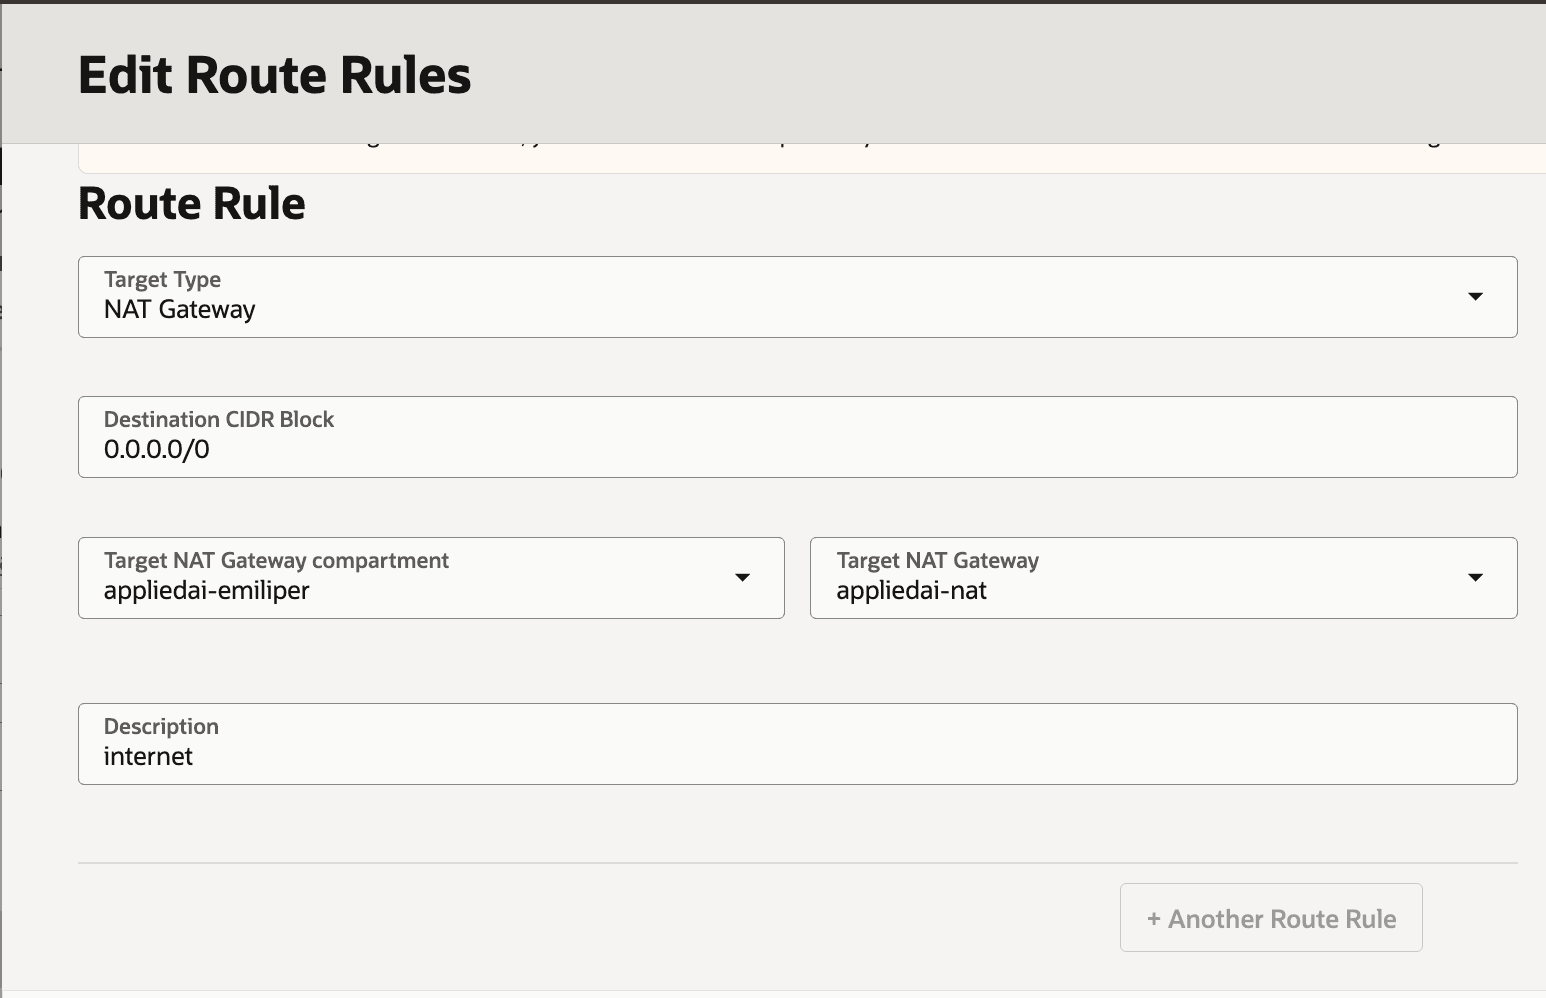1546x998 pixels.
Task: Click the internet description text
Action: pyautogui.click(x=149, y=757)
